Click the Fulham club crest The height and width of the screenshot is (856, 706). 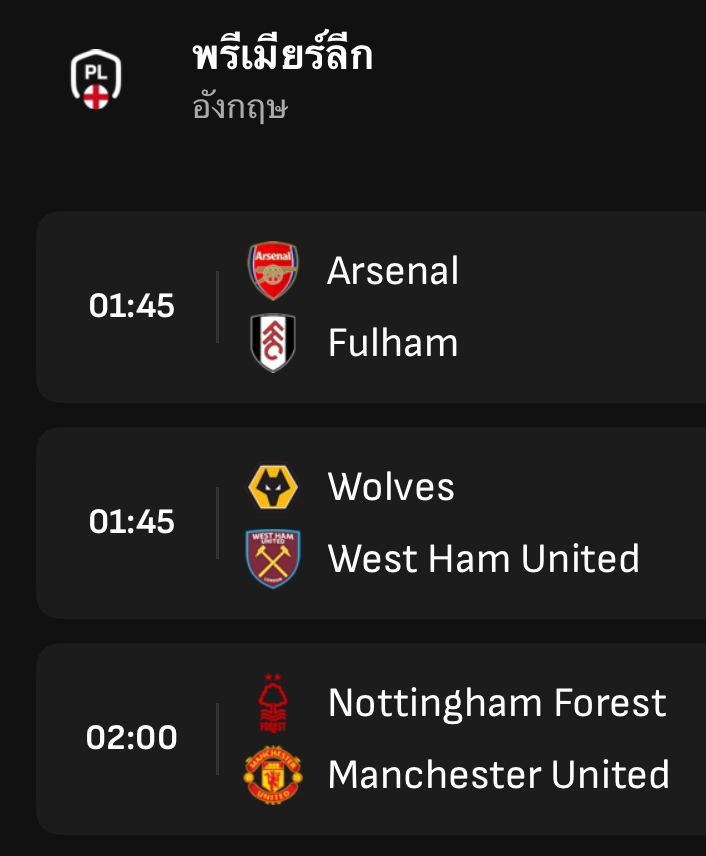coord(272,343)
